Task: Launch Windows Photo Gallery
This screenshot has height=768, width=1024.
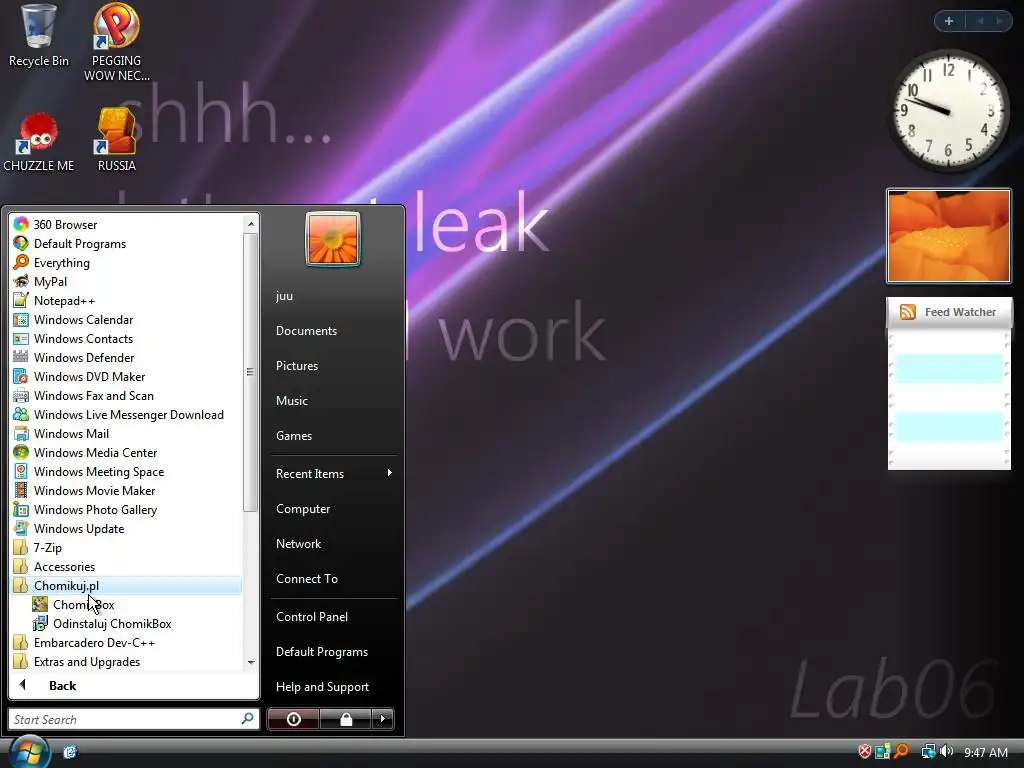Action: [127, 509]
